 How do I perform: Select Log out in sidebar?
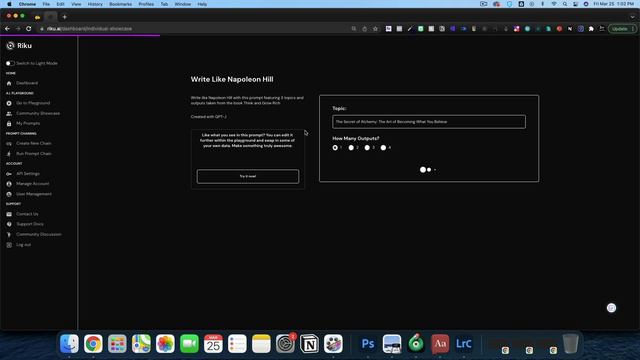tap(24, 245)
